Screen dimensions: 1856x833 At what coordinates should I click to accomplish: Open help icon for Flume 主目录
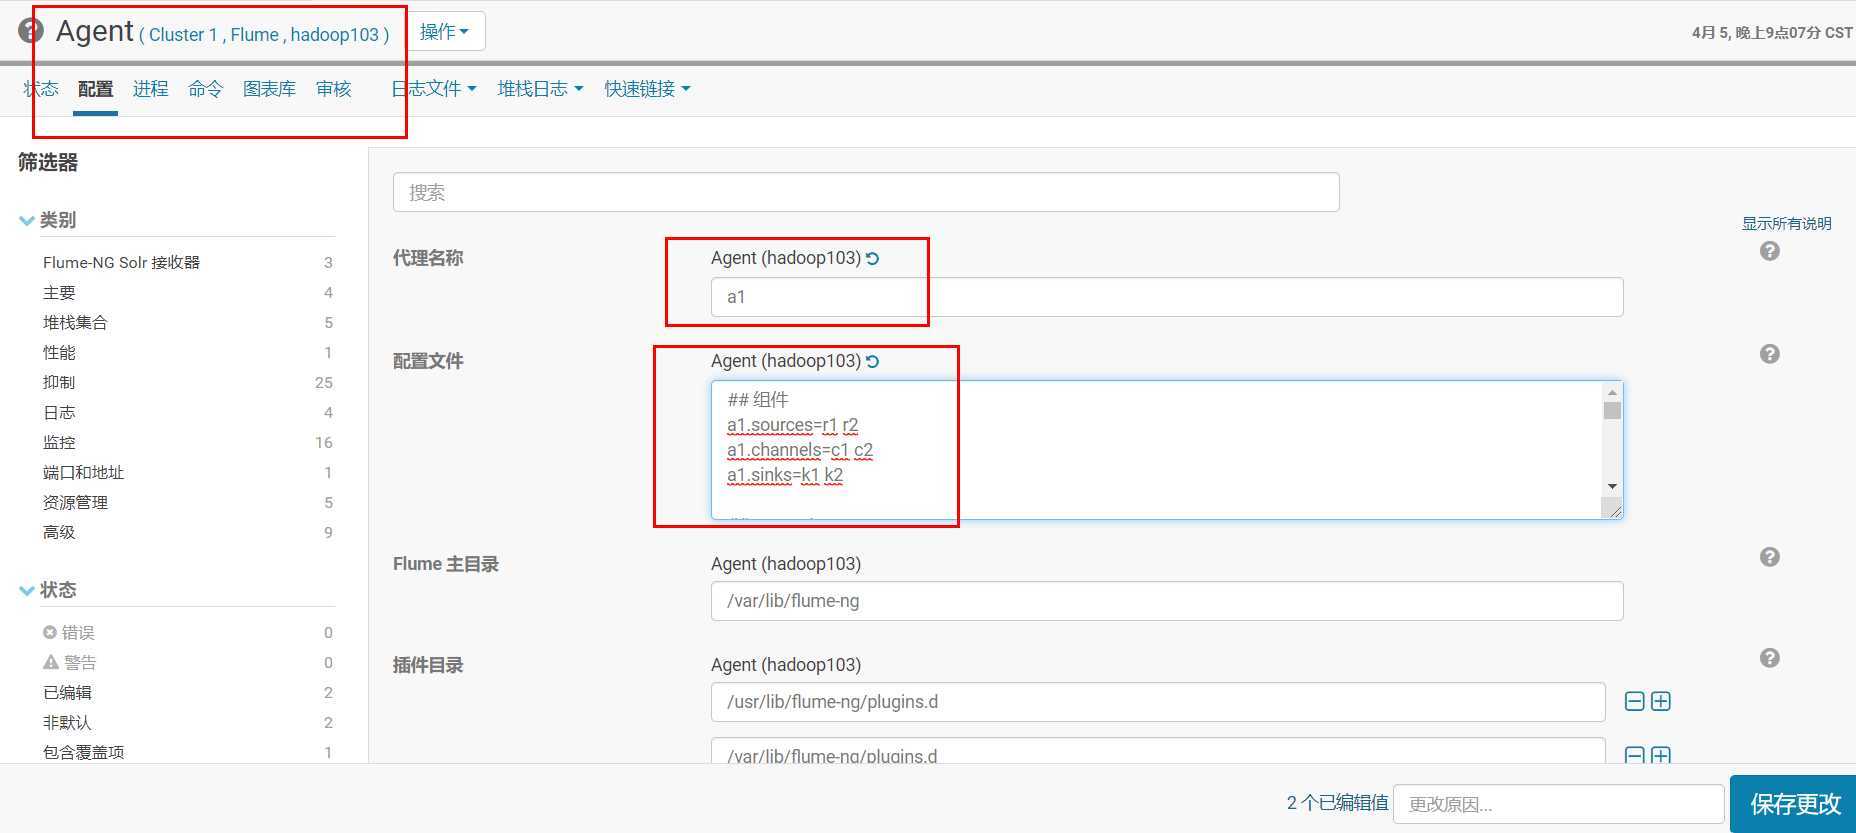pyautogui.click(x=1769, y=557)
